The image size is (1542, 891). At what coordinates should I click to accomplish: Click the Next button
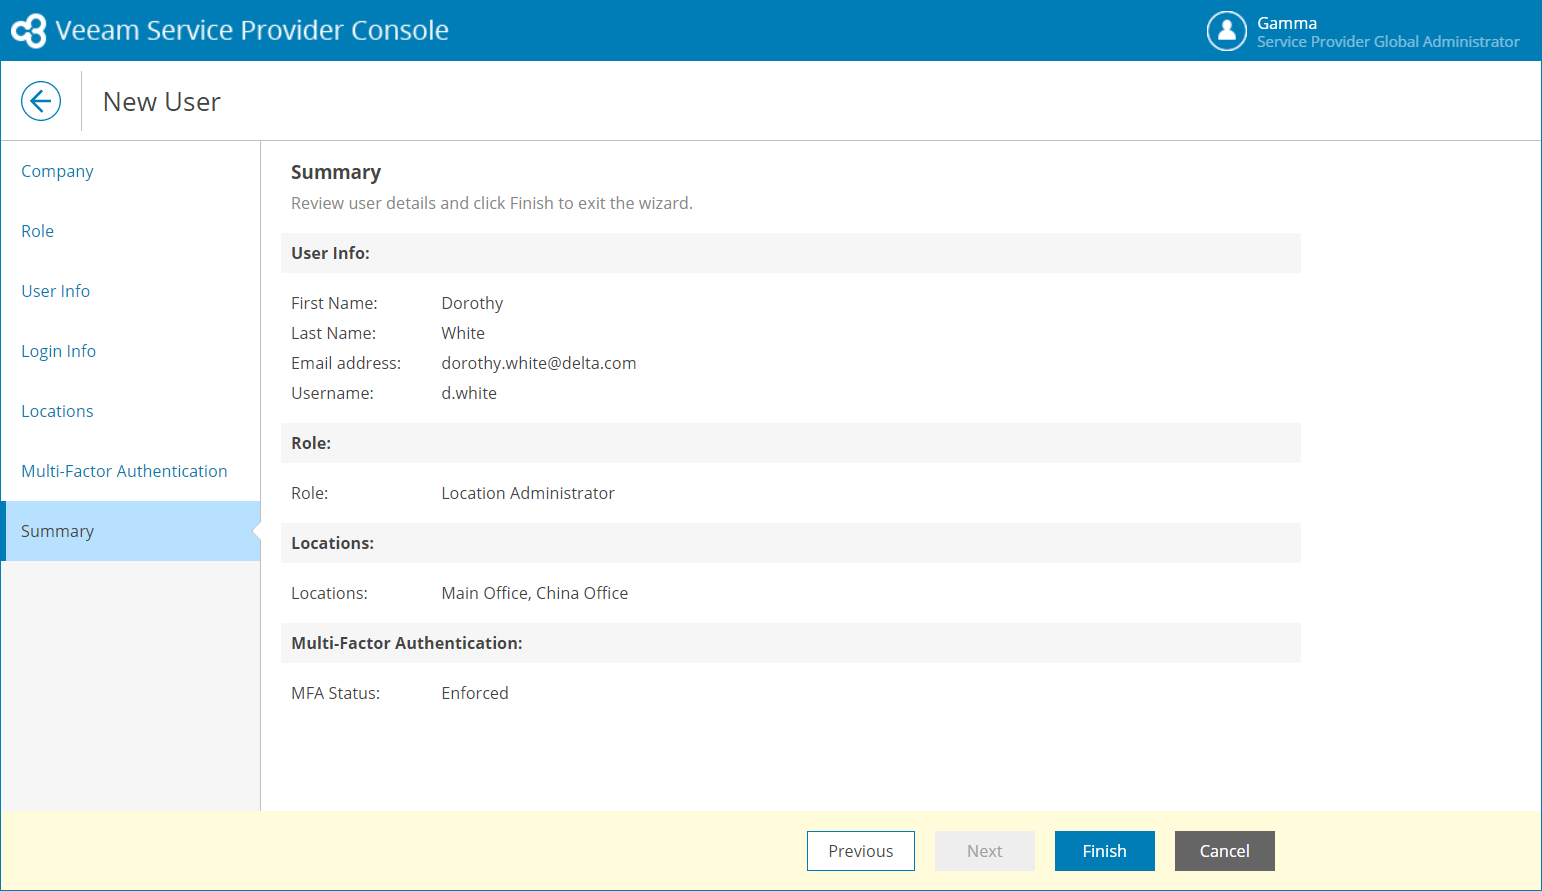coord(985,851)
